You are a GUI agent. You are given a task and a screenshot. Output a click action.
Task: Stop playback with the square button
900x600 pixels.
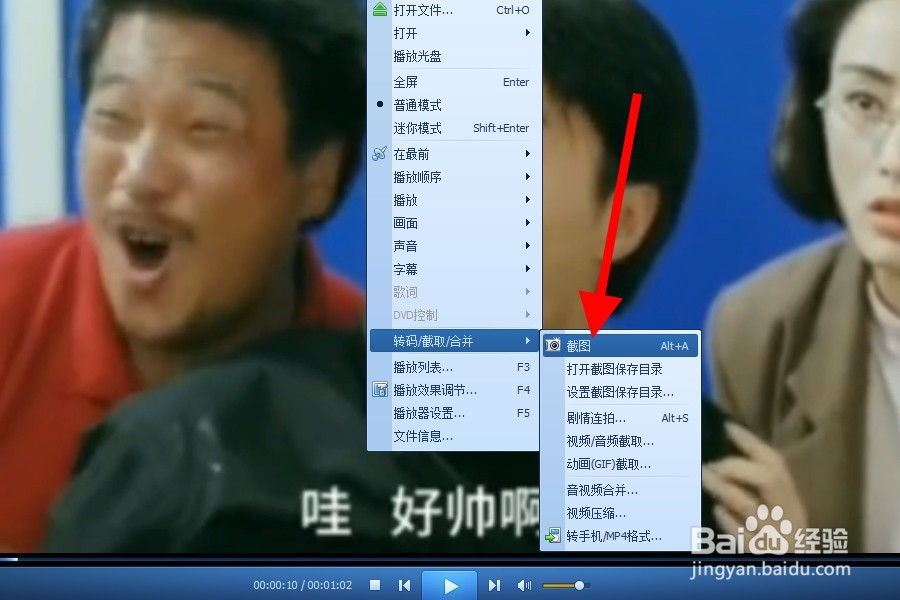(x=375, y=584)
